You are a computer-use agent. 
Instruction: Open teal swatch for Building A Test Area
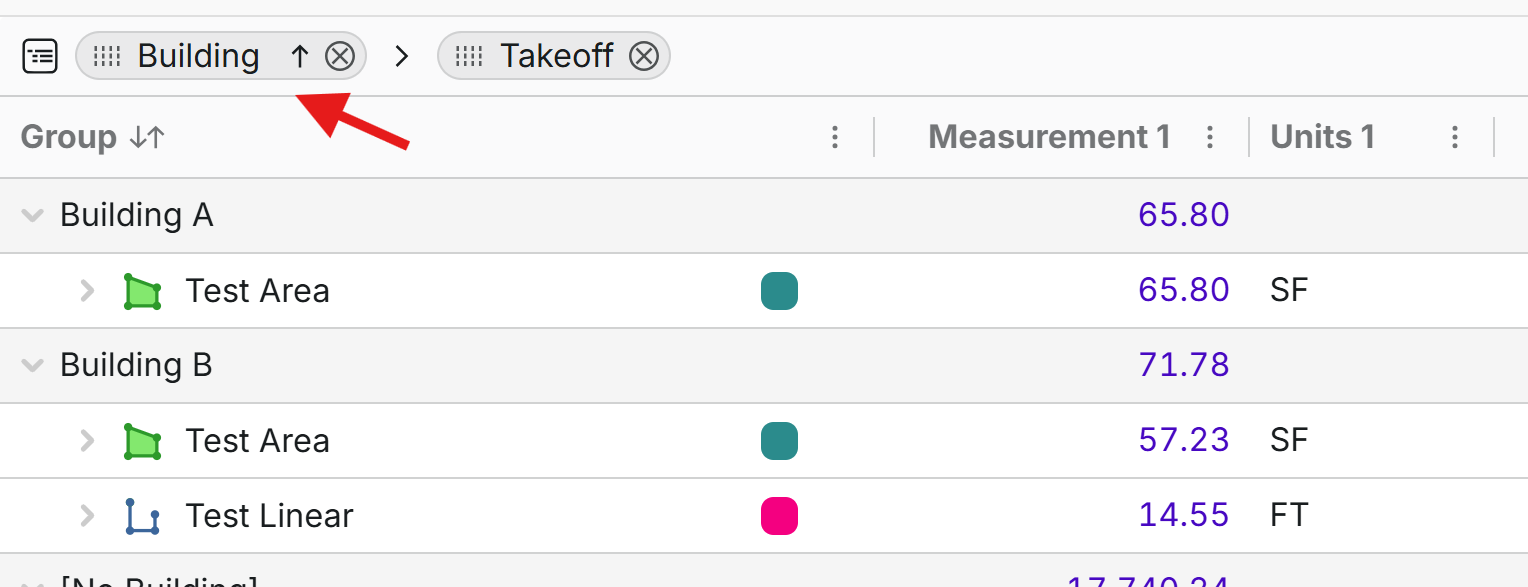coord(779,291)
